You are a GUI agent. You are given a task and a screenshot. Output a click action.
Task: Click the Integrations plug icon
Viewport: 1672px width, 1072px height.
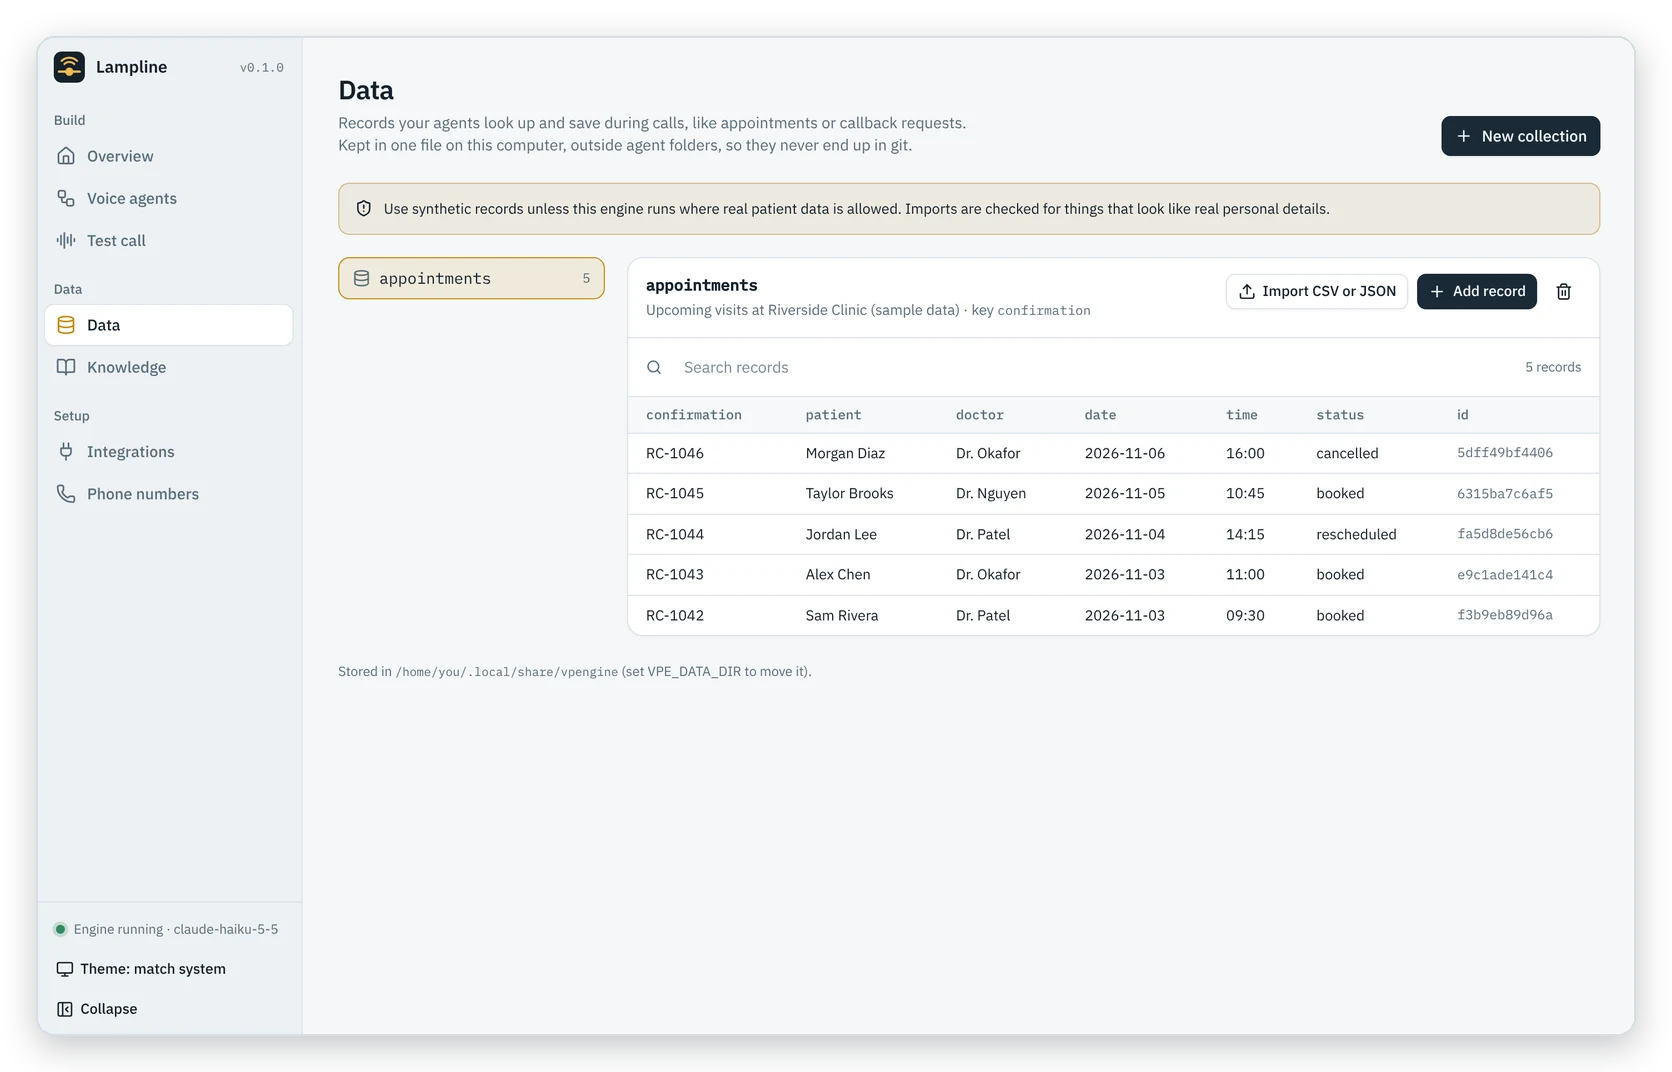[66, 452]
